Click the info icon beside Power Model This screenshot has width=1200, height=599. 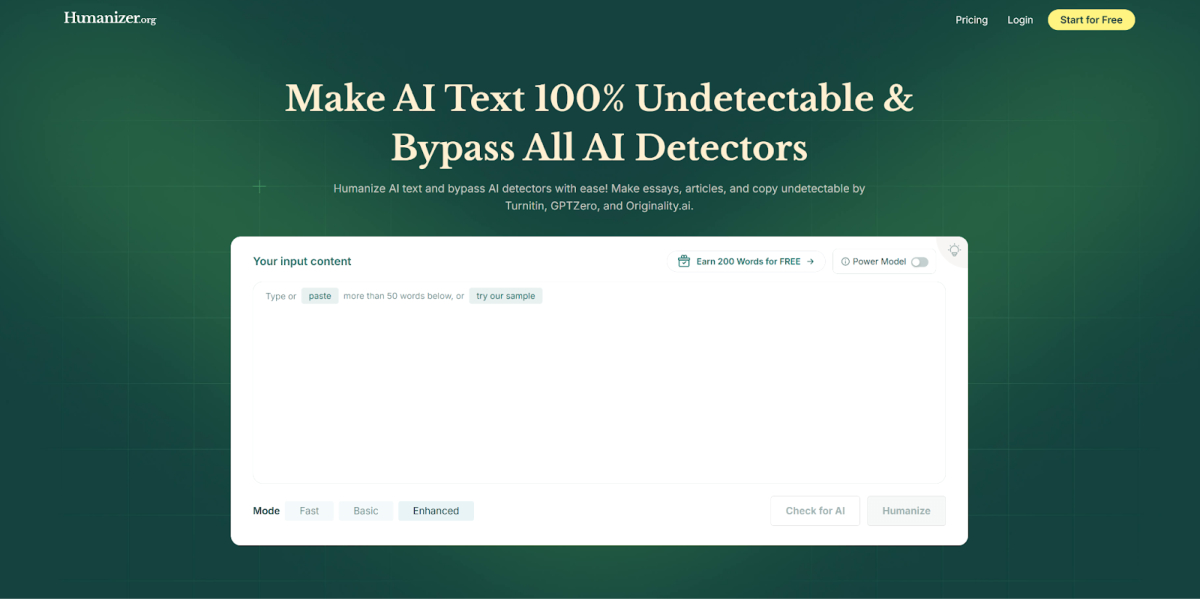coord(845,262)
